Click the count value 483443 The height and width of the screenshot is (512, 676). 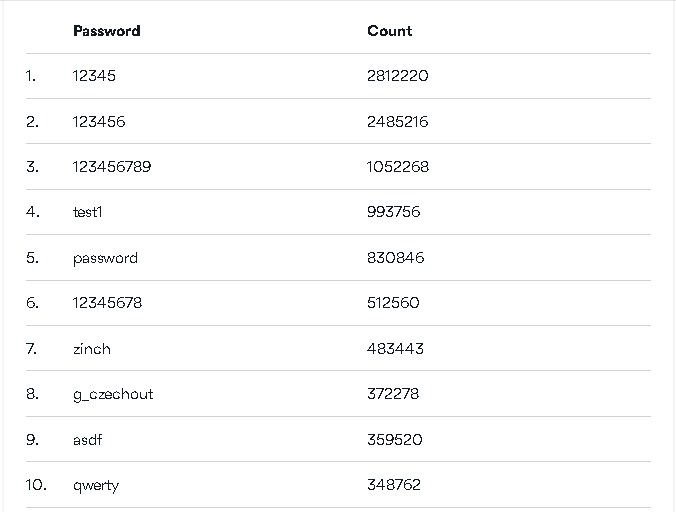click(x=395, y=349)
